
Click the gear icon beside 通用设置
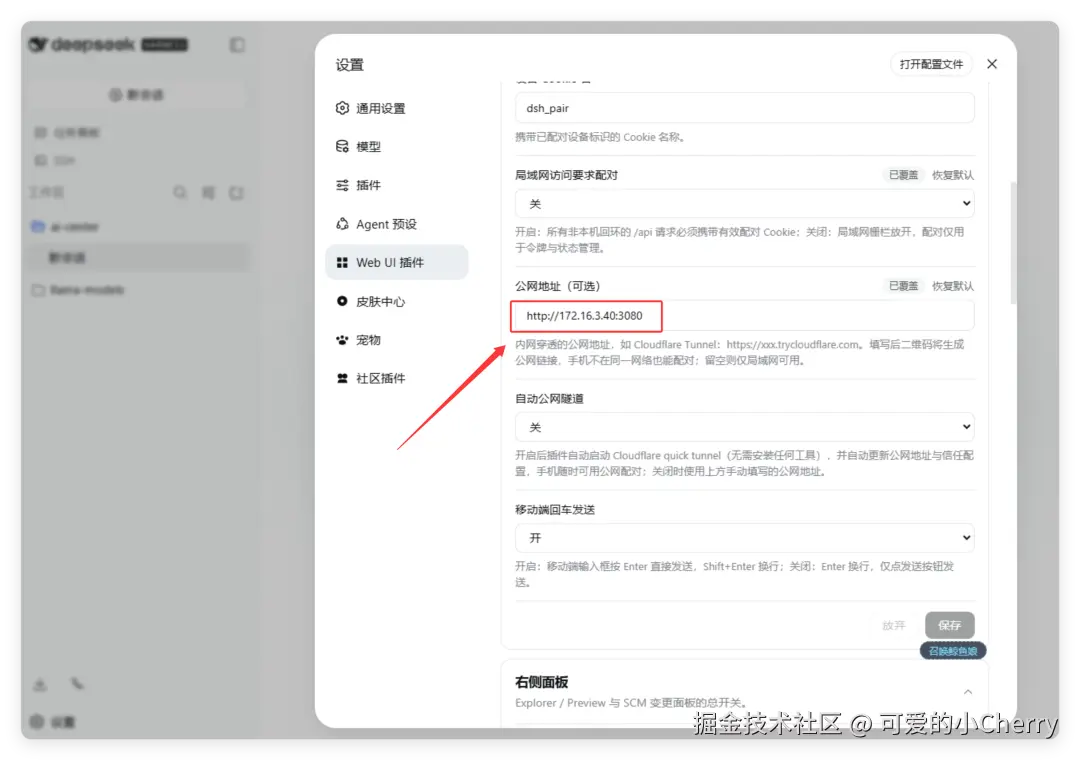pos(342,108)
